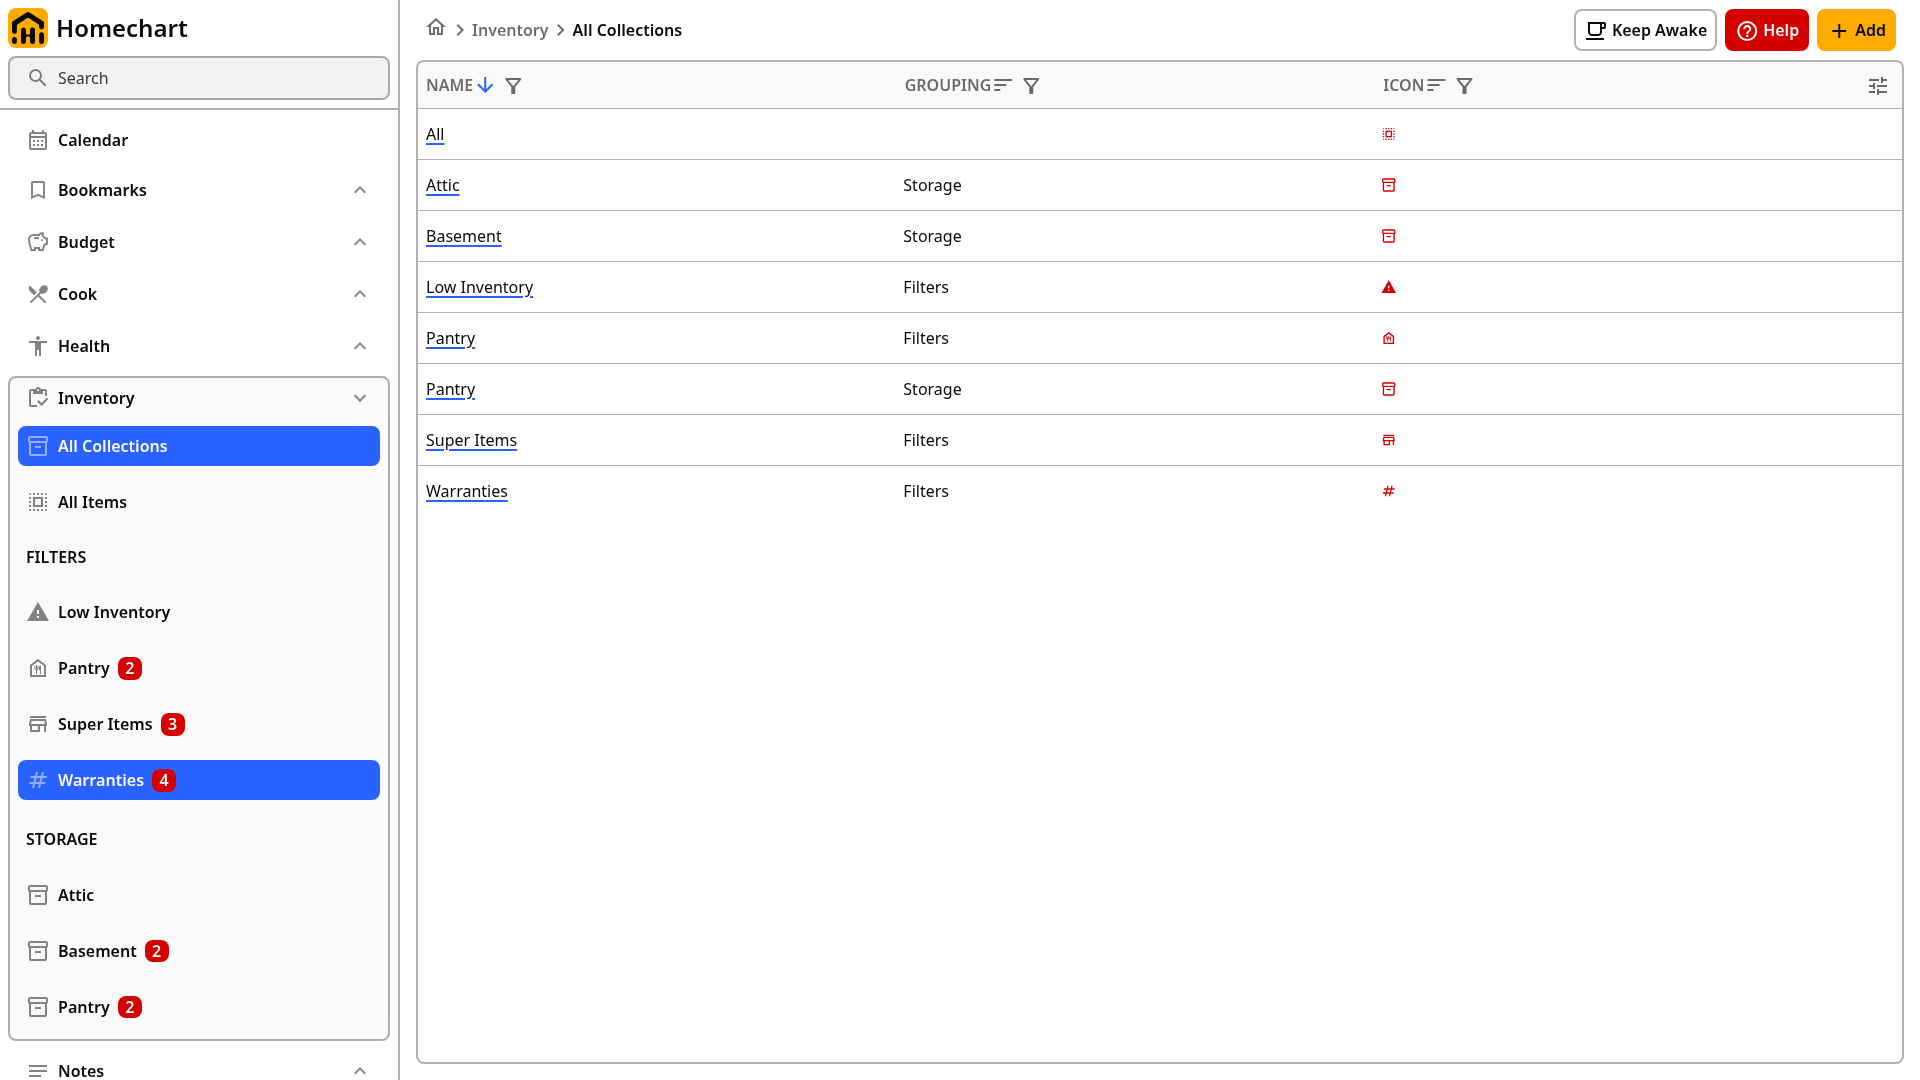Click the Homechart logo
Screen dimensions: 1920x1080
coord(28,28)
